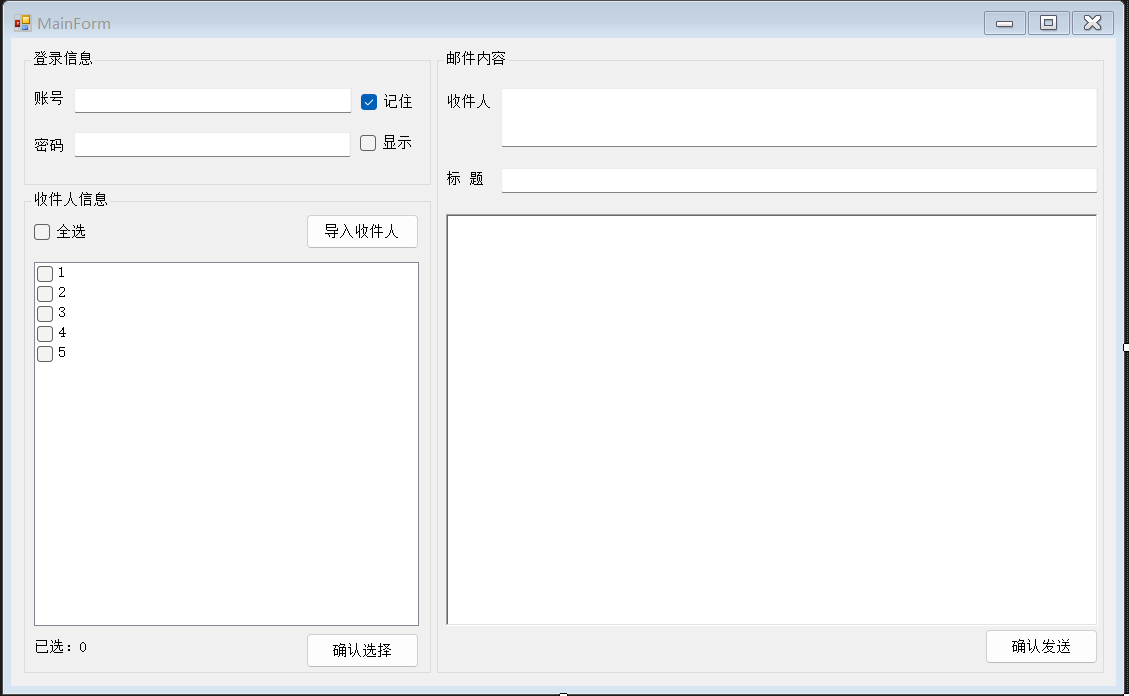Viewport: 1129px width, 696px height.
Task: Click the 确认发送 button
Action: tap(1041, 646)
